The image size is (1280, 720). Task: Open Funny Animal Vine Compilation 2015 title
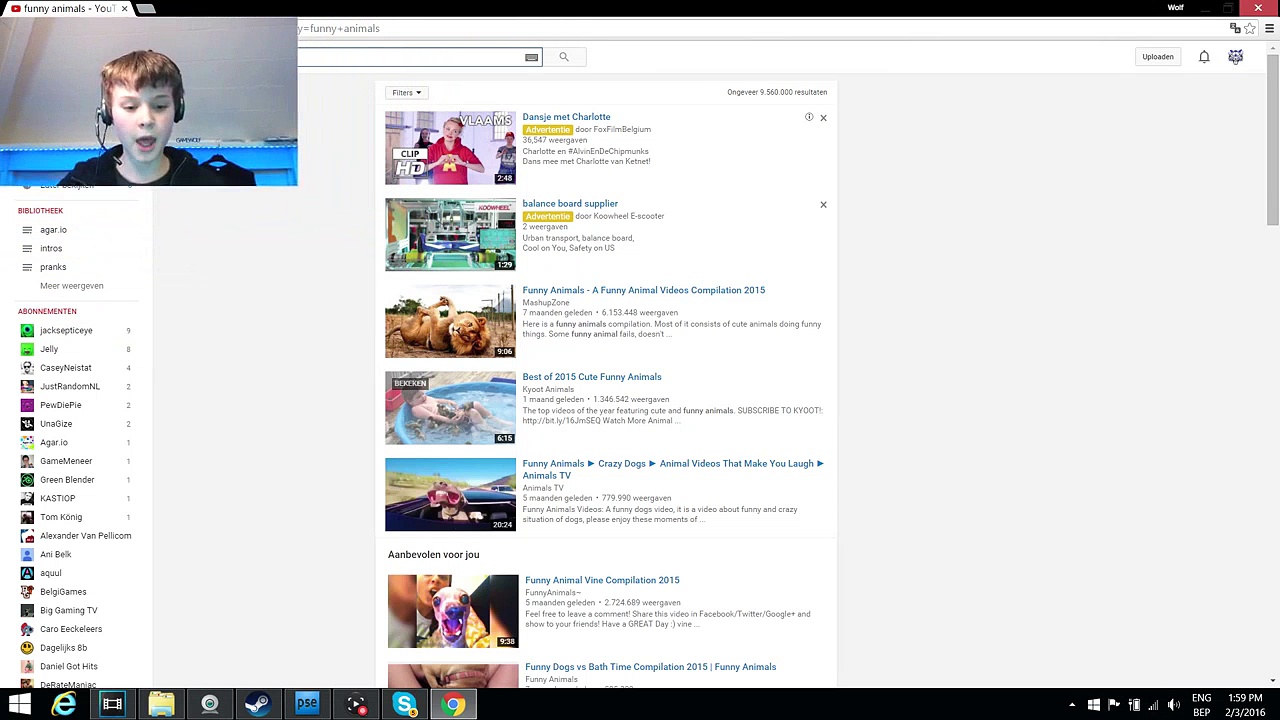602,580
